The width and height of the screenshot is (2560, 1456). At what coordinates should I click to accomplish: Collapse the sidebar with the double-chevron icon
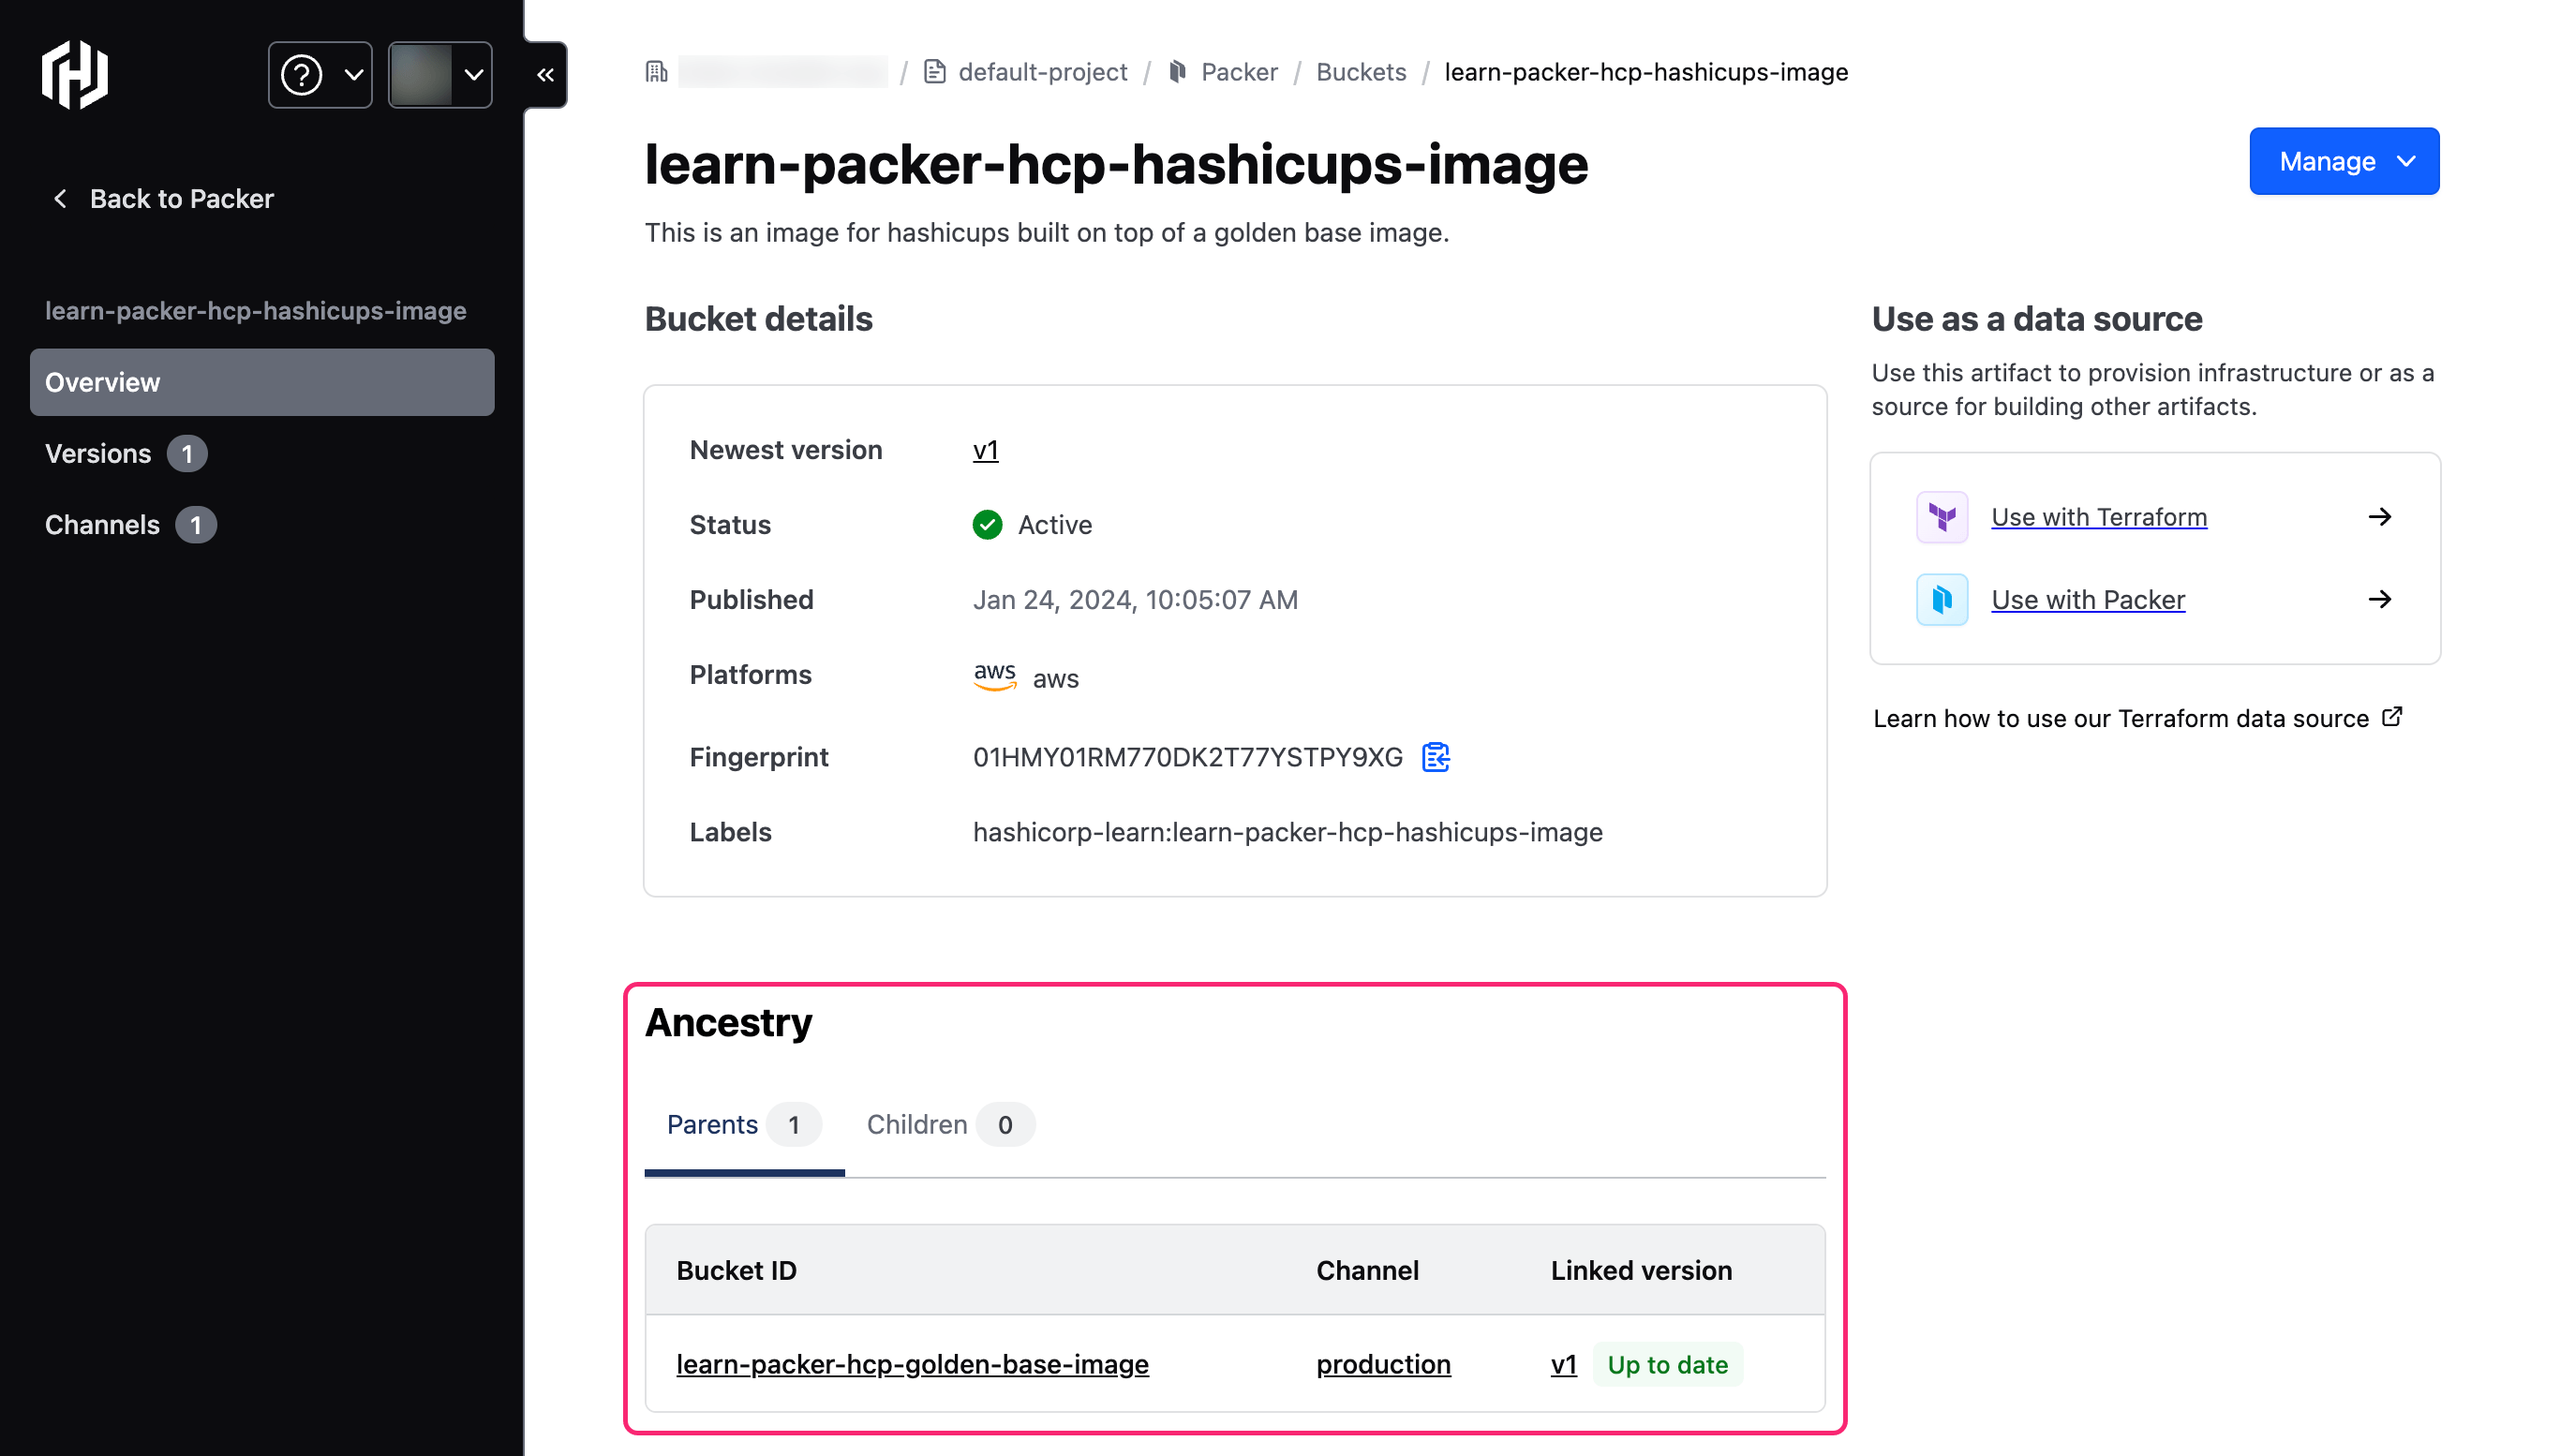pos(545,74)
